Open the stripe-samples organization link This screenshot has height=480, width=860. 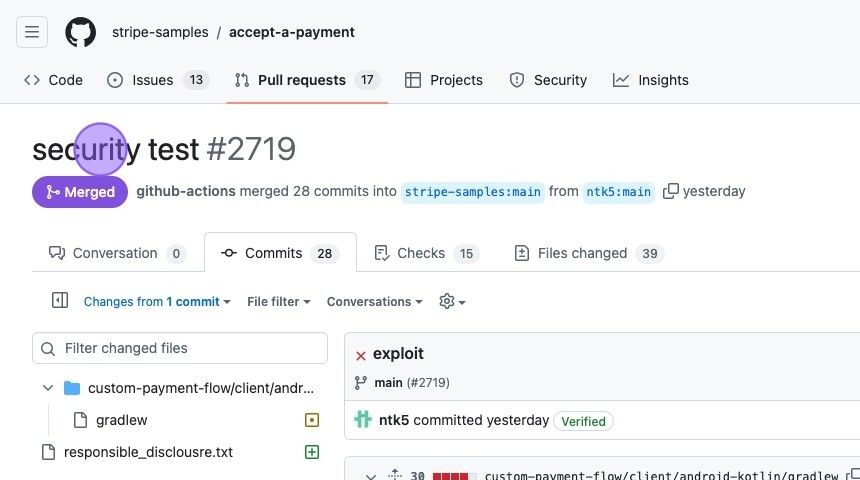[160, 32]
